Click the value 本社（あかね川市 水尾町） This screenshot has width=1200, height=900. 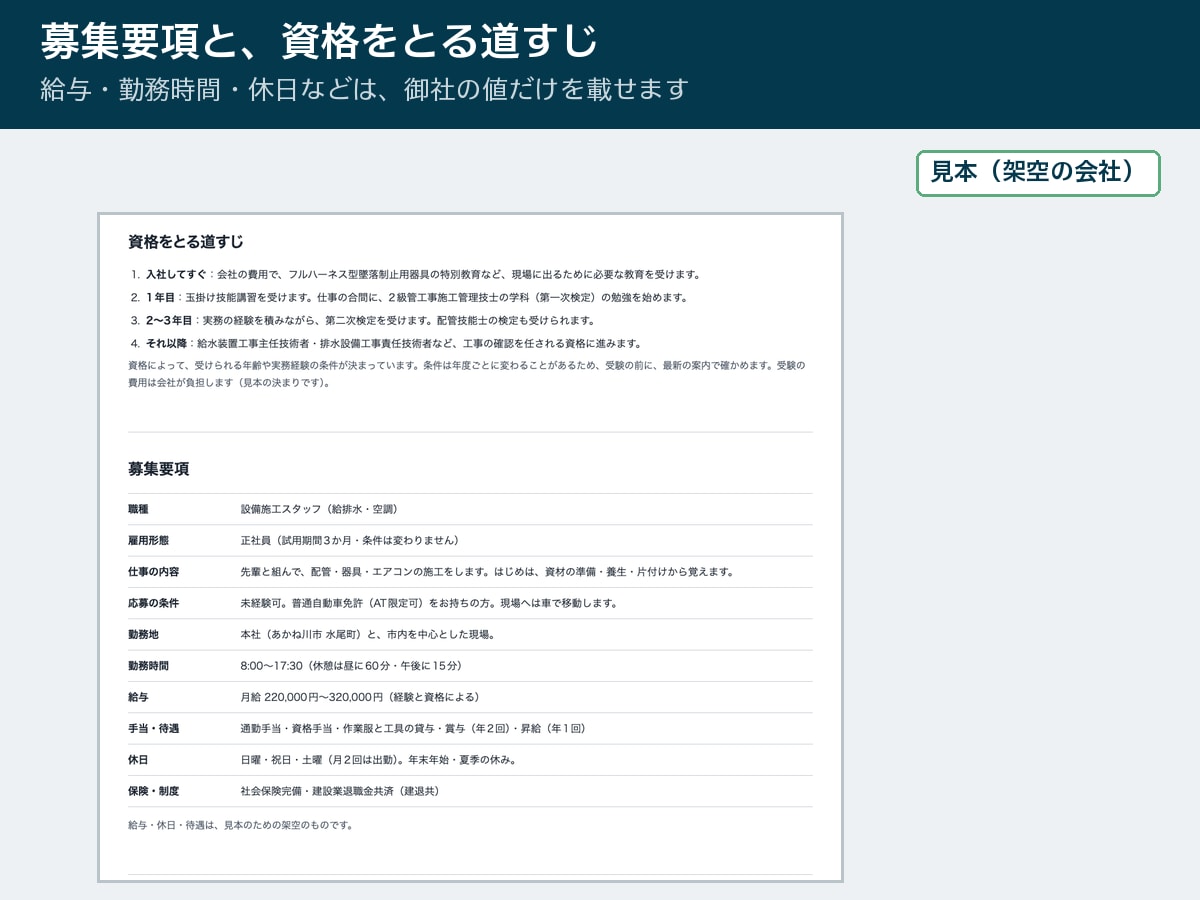point(368,634)
